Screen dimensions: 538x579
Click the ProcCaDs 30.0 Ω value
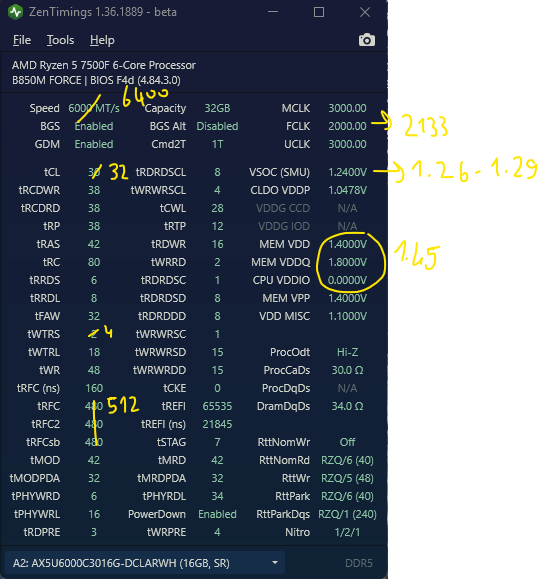coord(347,370)
